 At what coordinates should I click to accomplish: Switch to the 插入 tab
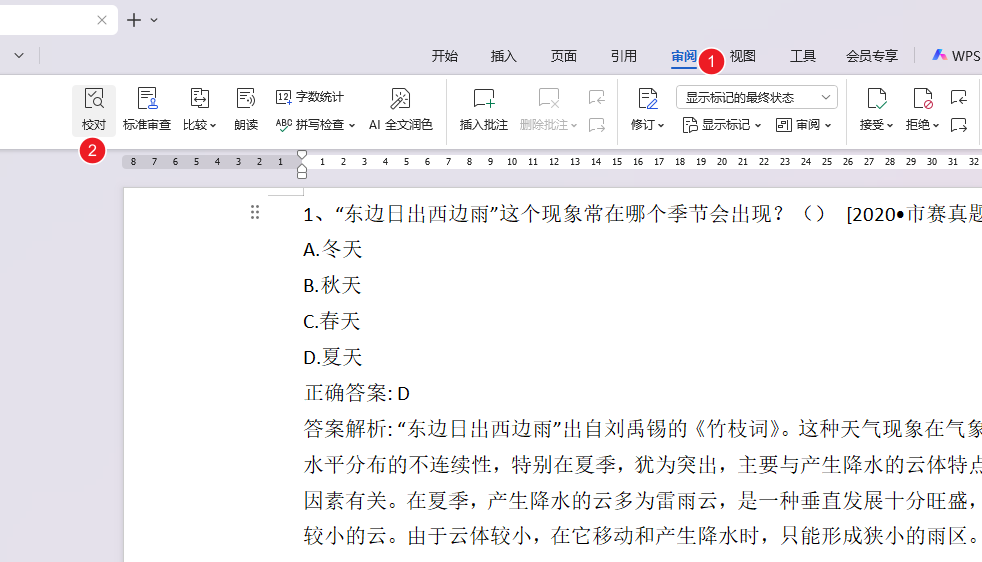pos(504,56)
